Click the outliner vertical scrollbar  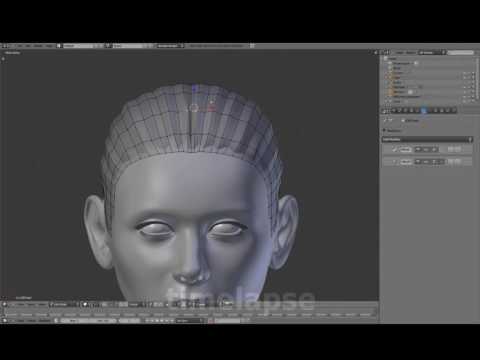coord(478,80)
